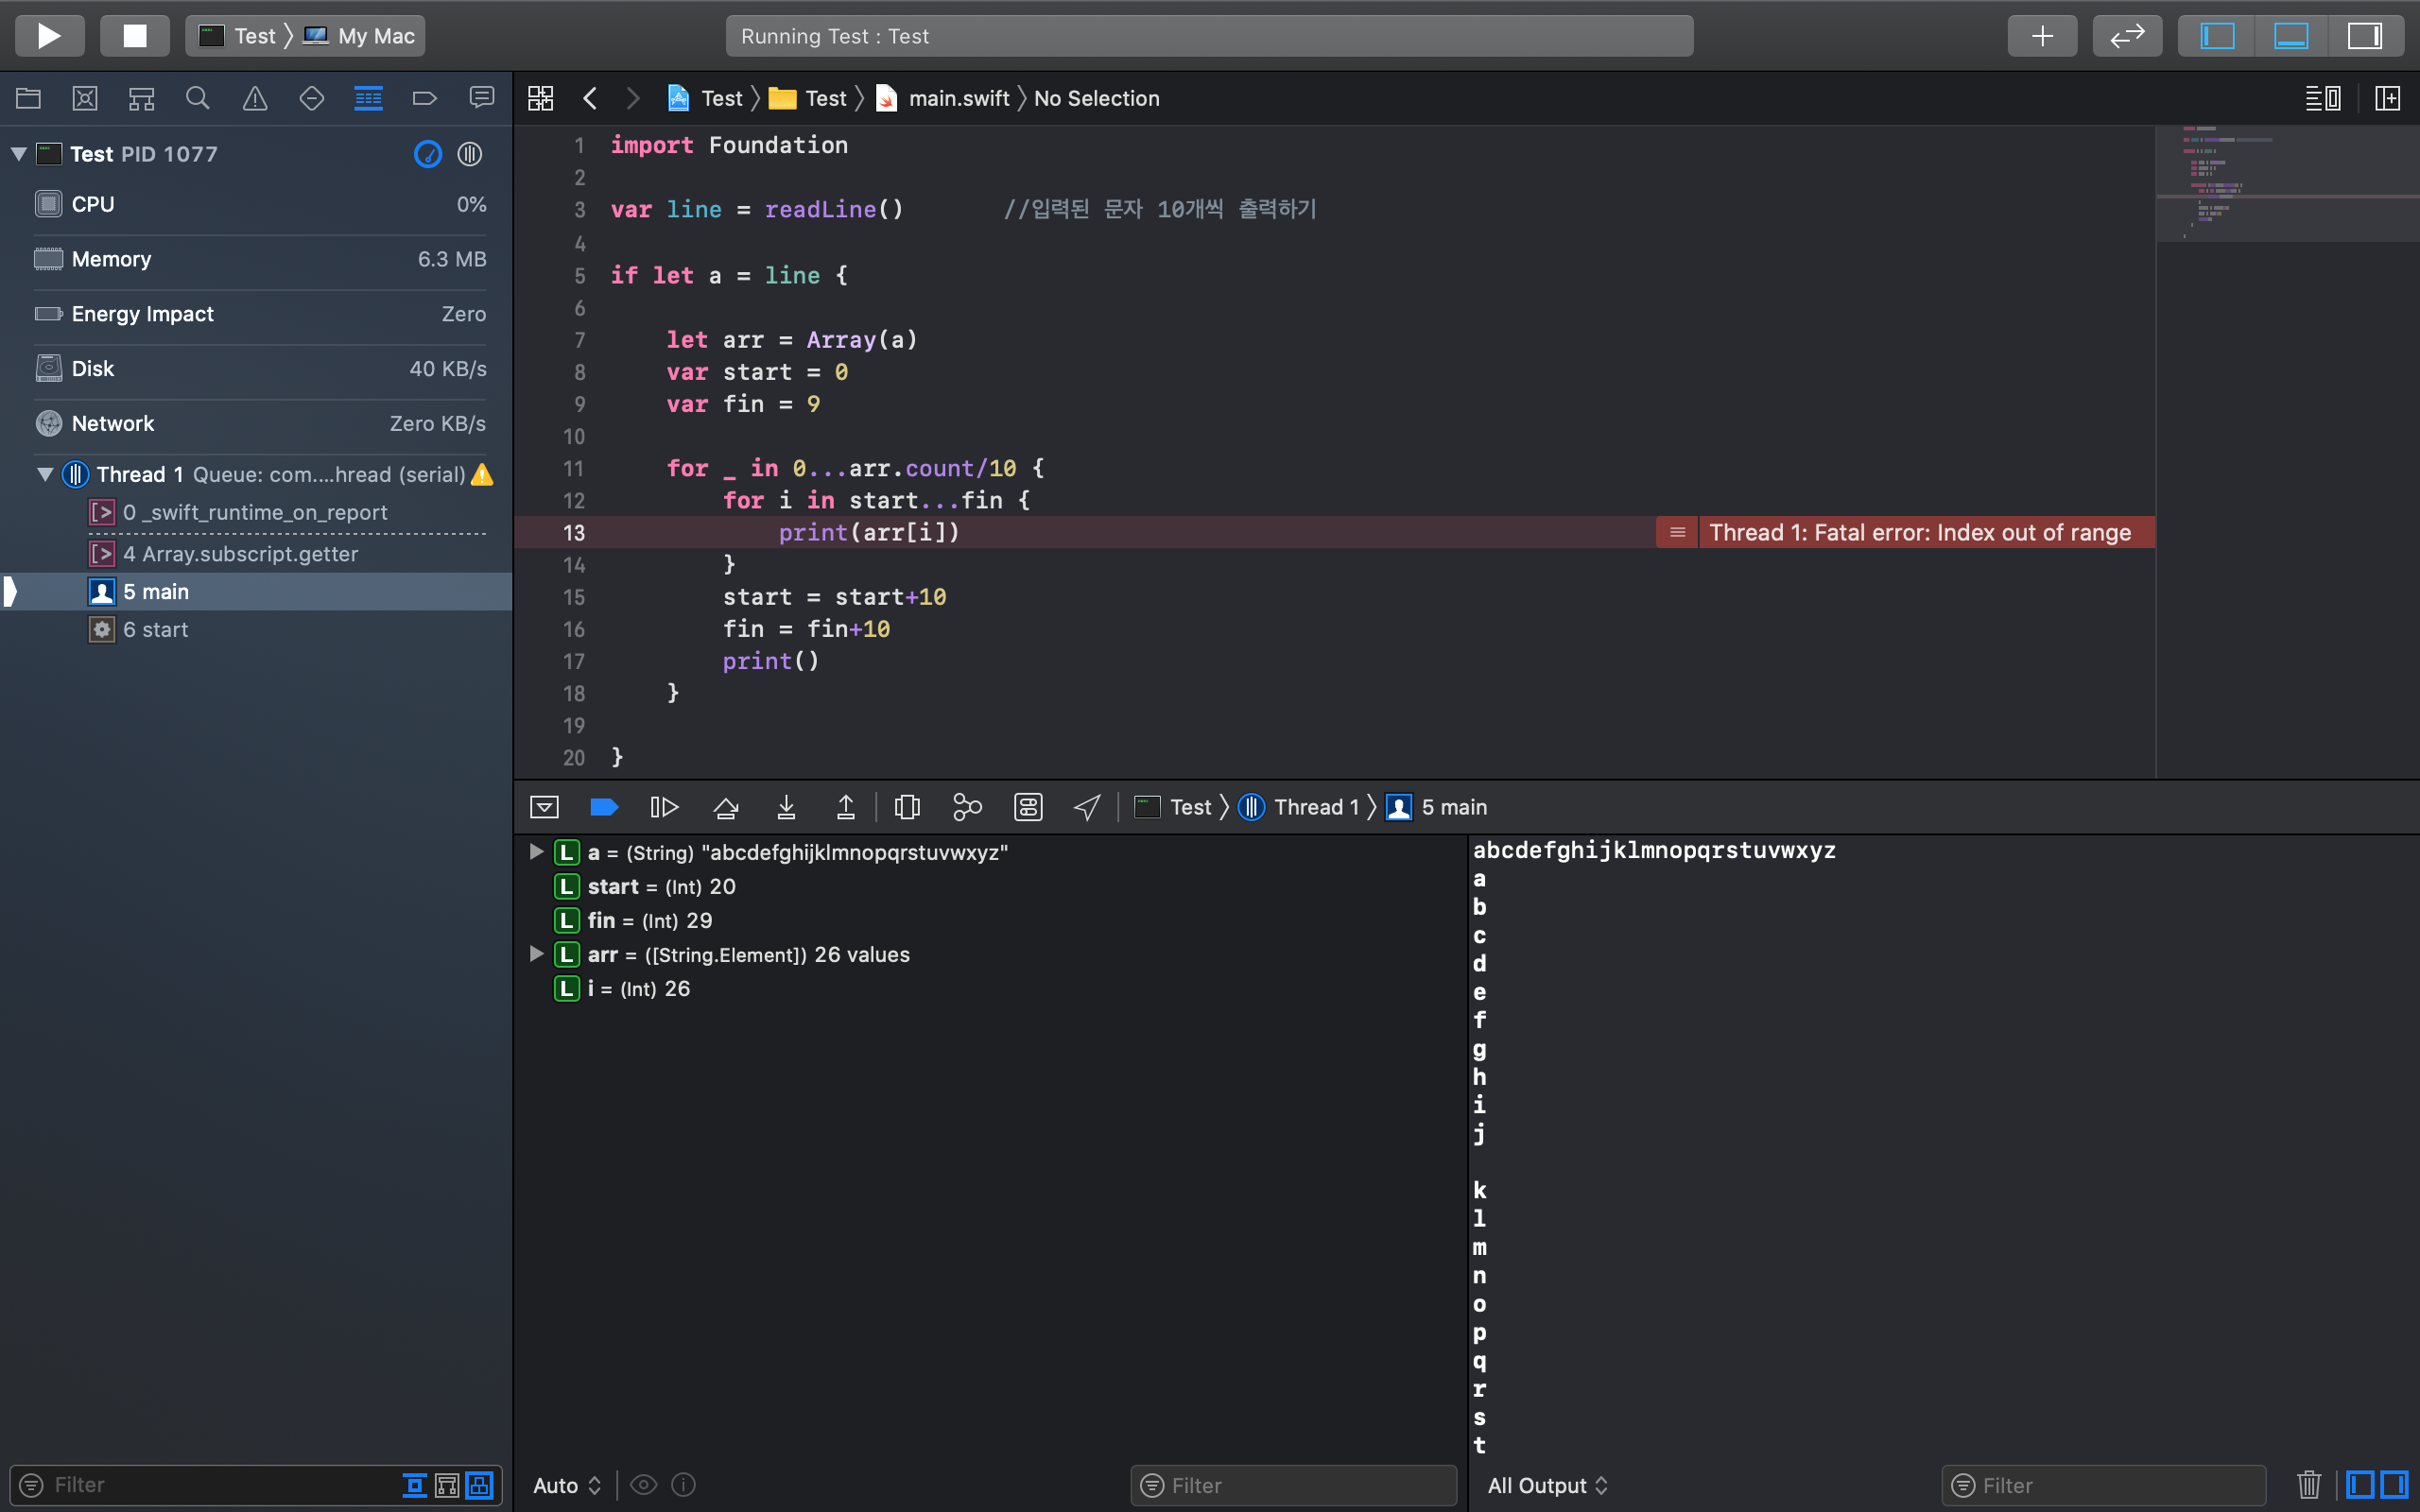Screen dimensions: 2420x1512
Task: Select main.swift in the jump bar
Action: click(x=957, y=98)
